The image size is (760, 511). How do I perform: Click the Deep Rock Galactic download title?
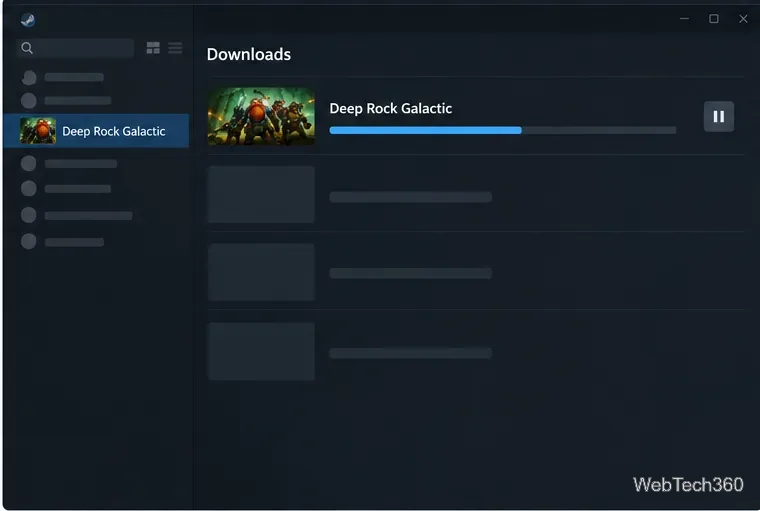click(391, 108)
